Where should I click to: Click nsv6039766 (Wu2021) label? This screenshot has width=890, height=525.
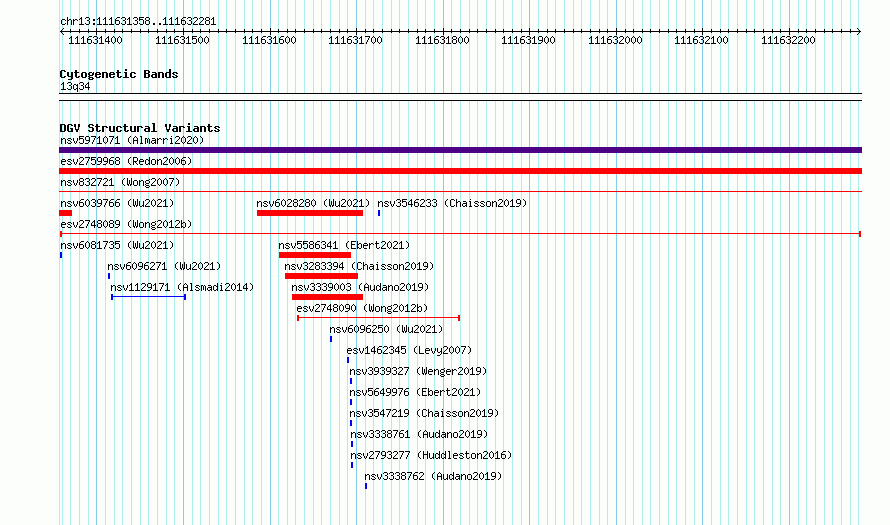[117, 203]
